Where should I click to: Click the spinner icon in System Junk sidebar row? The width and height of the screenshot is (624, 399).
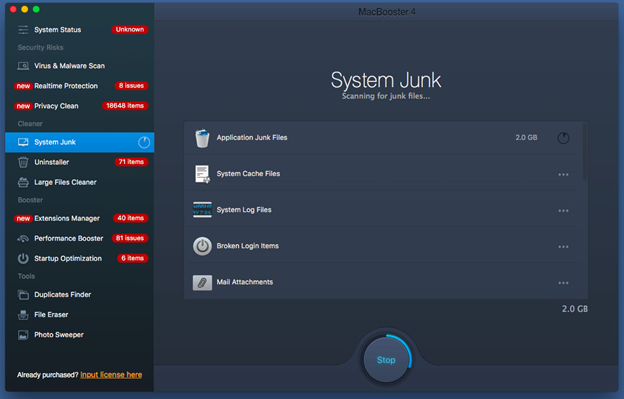144,142
